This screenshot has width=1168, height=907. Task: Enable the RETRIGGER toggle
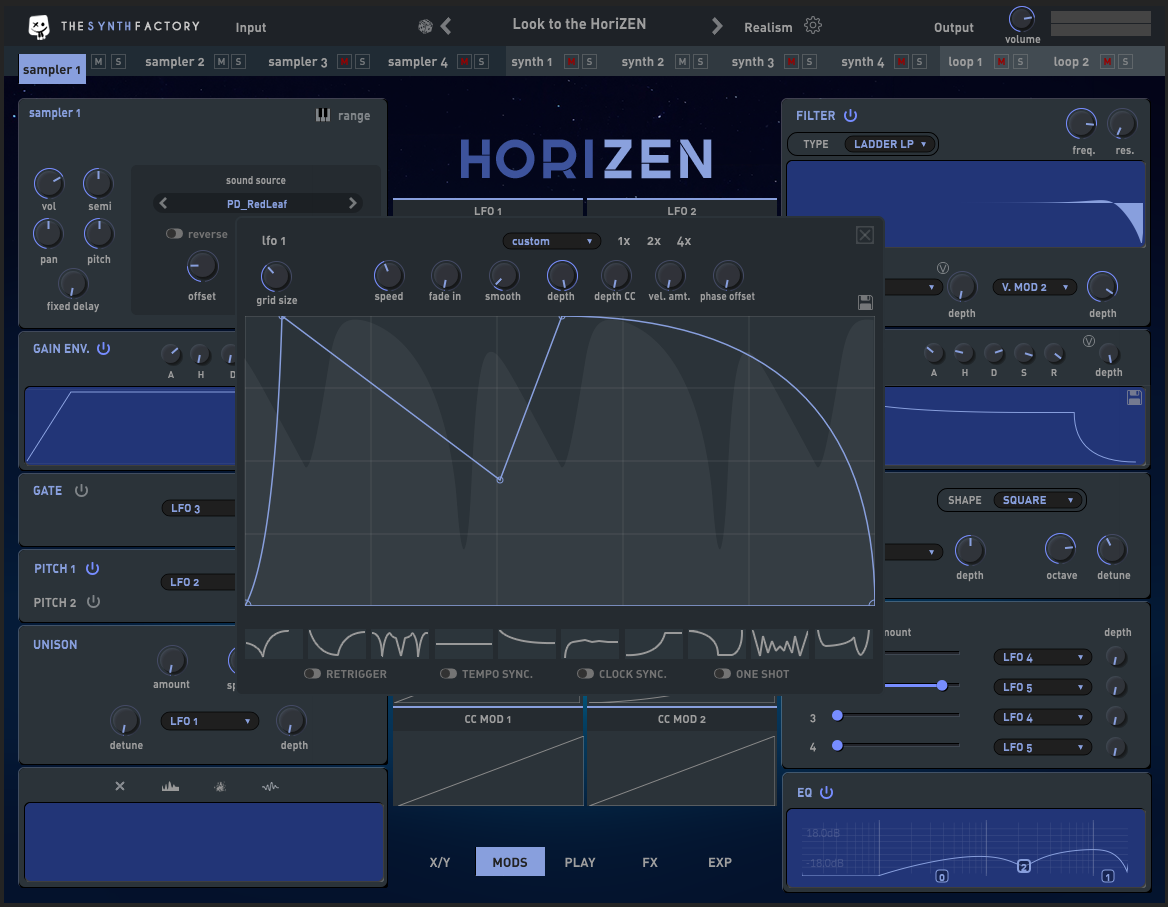(313, 674)
